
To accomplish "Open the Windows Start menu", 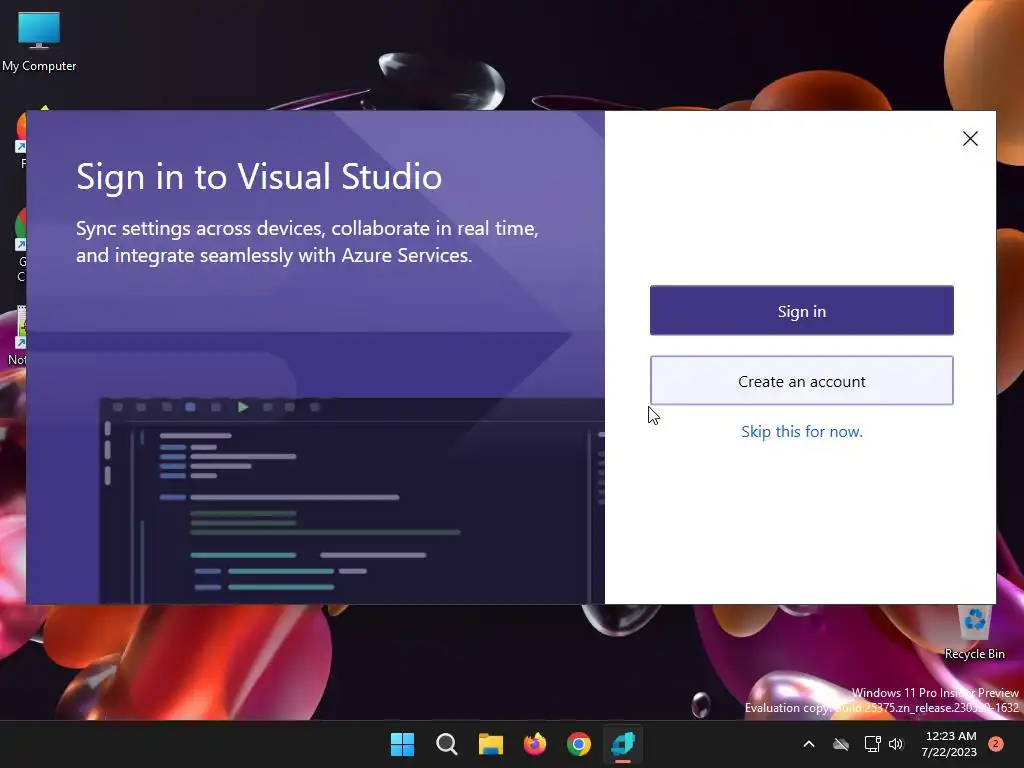I will pyautogui.click(x=402, y=744).
